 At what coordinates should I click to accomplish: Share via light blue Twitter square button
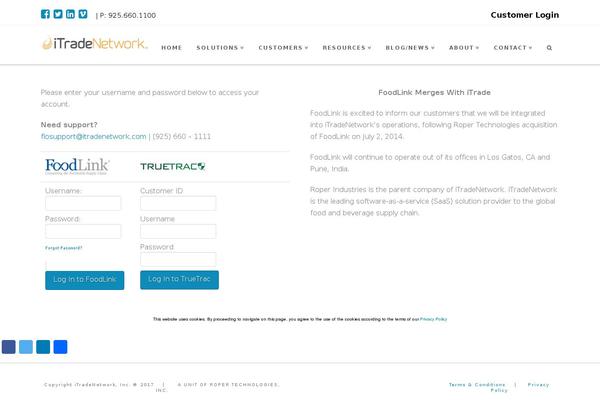26,347
